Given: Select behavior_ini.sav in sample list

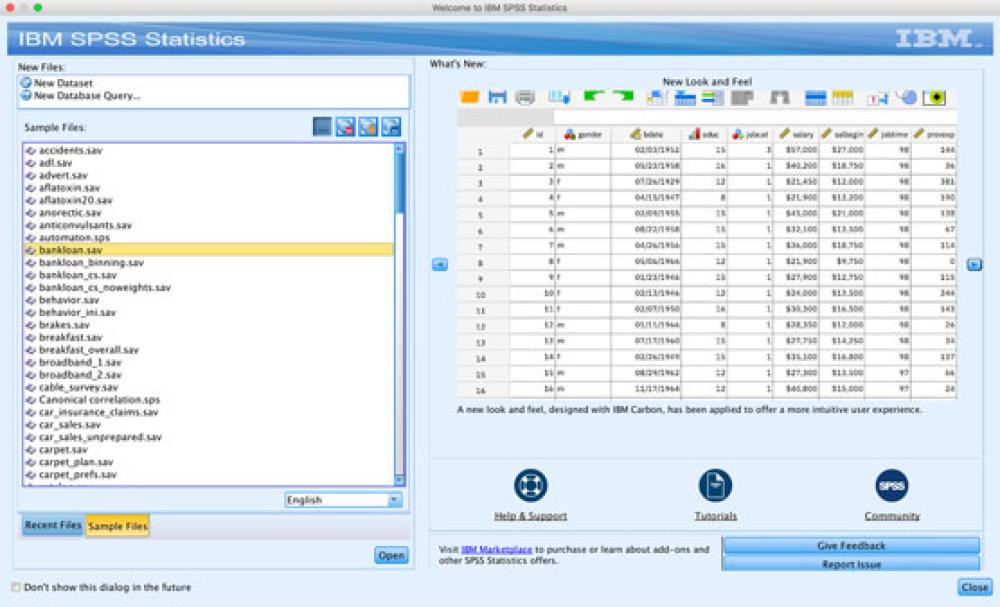Looking at the screenshot, I should (209, 312).
